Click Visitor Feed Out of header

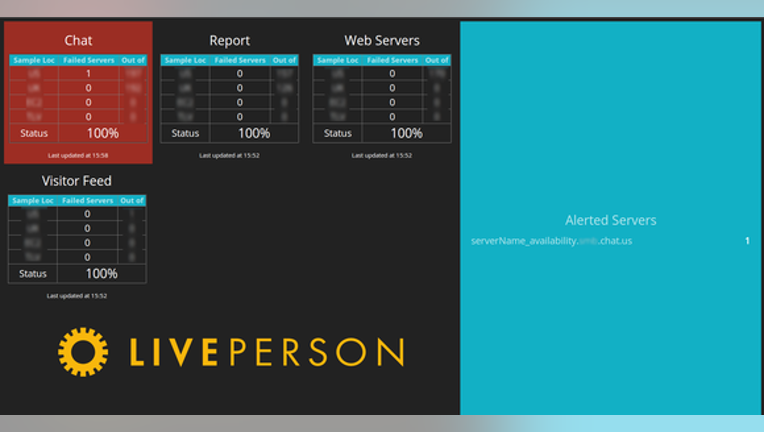coord(132,200)
